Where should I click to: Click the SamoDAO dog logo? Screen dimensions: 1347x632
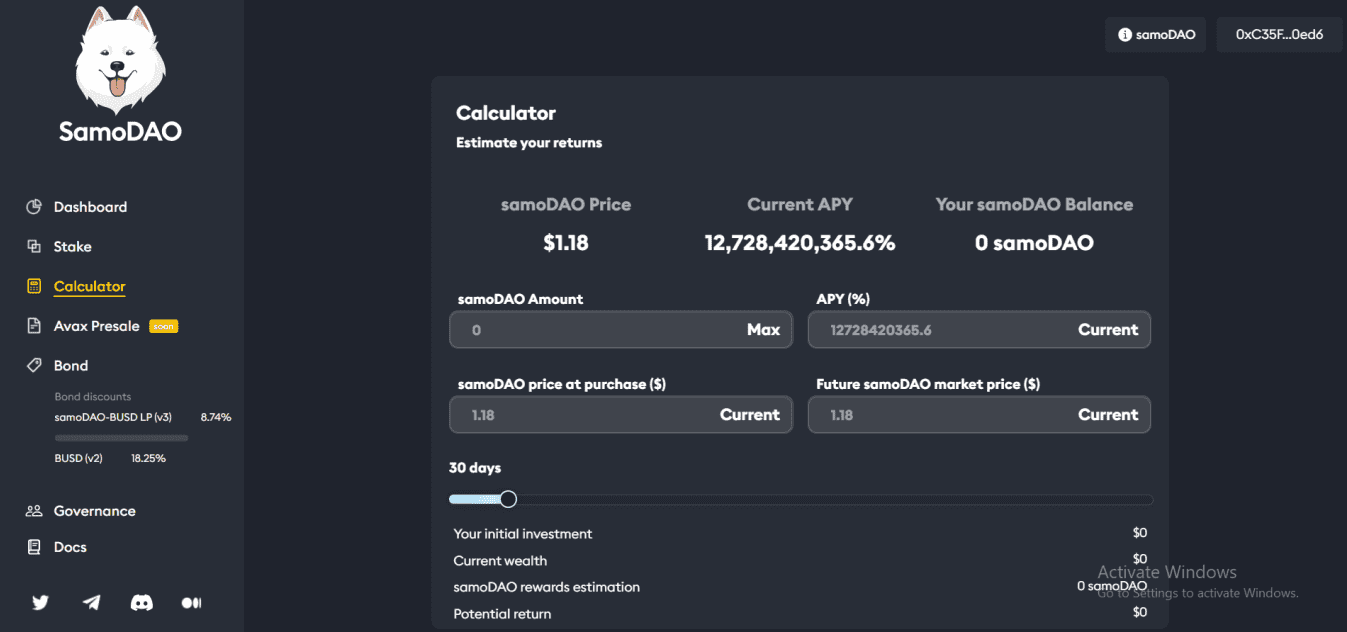(x=120, y=60)
